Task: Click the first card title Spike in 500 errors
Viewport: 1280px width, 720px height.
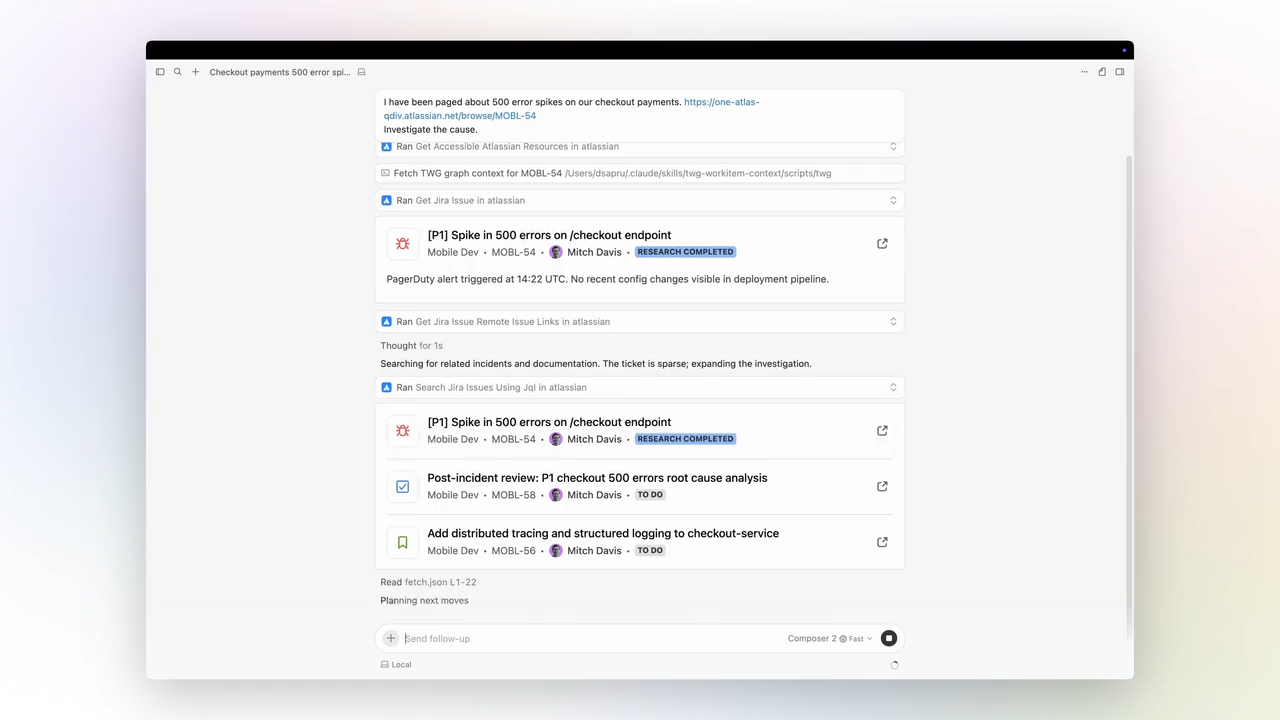Action: coord(549,235)
